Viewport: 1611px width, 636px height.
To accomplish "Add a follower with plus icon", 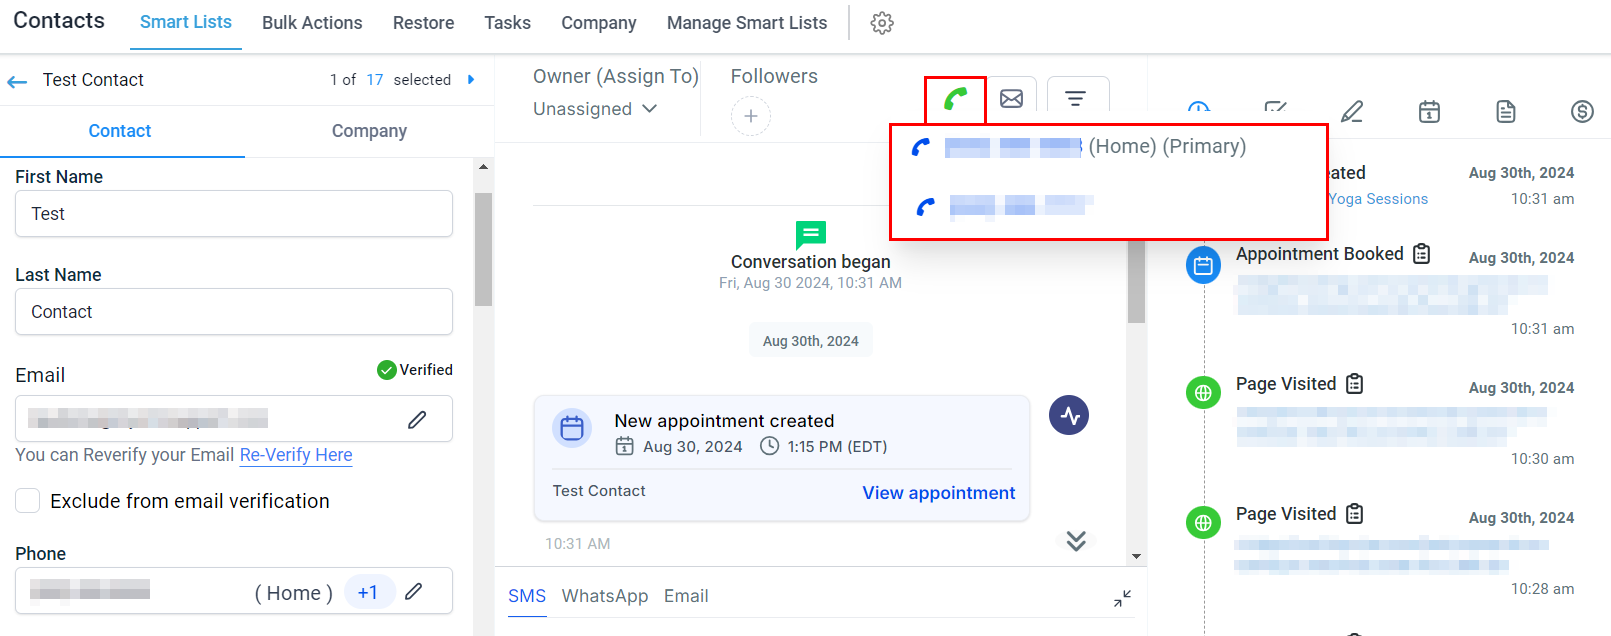I will (751, 116).
